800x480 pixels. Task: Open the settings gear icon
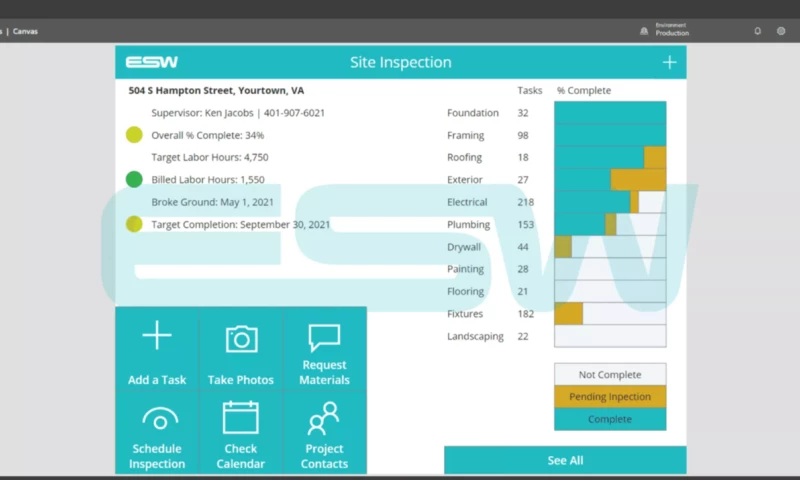(781, 31)
